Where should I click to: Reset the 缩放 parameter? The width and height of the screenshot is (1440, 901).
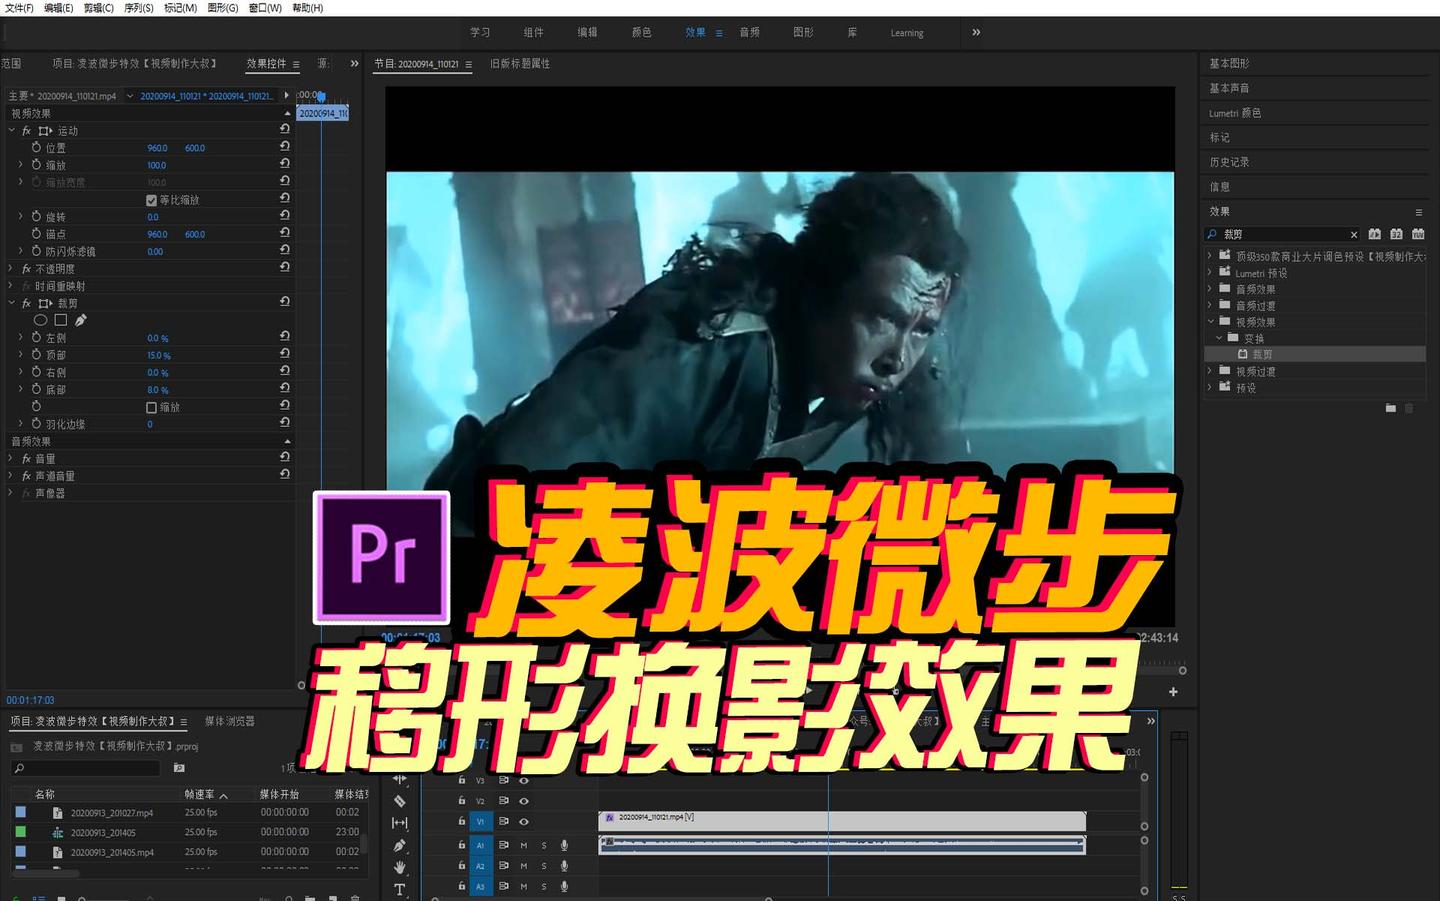coord(285,164)
